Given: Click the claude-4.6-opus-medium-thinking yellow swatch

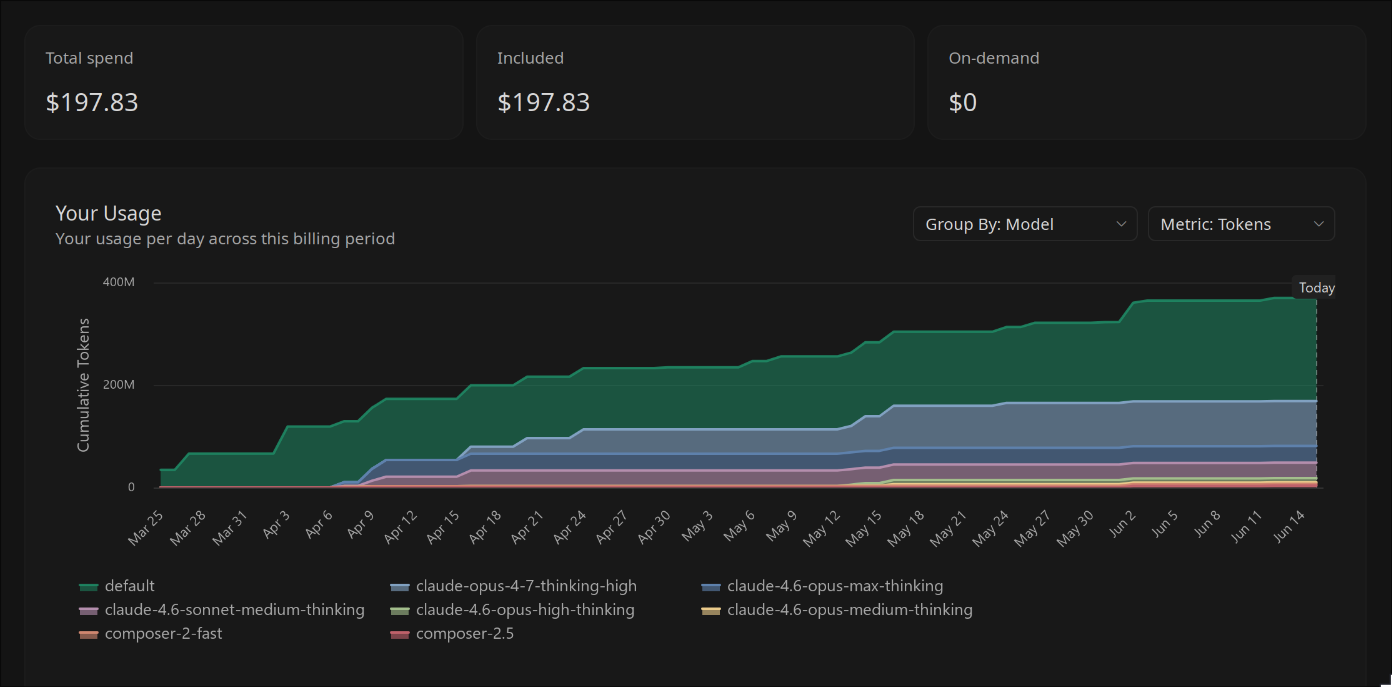Looking at the screenshot, I should click(711, 610).
